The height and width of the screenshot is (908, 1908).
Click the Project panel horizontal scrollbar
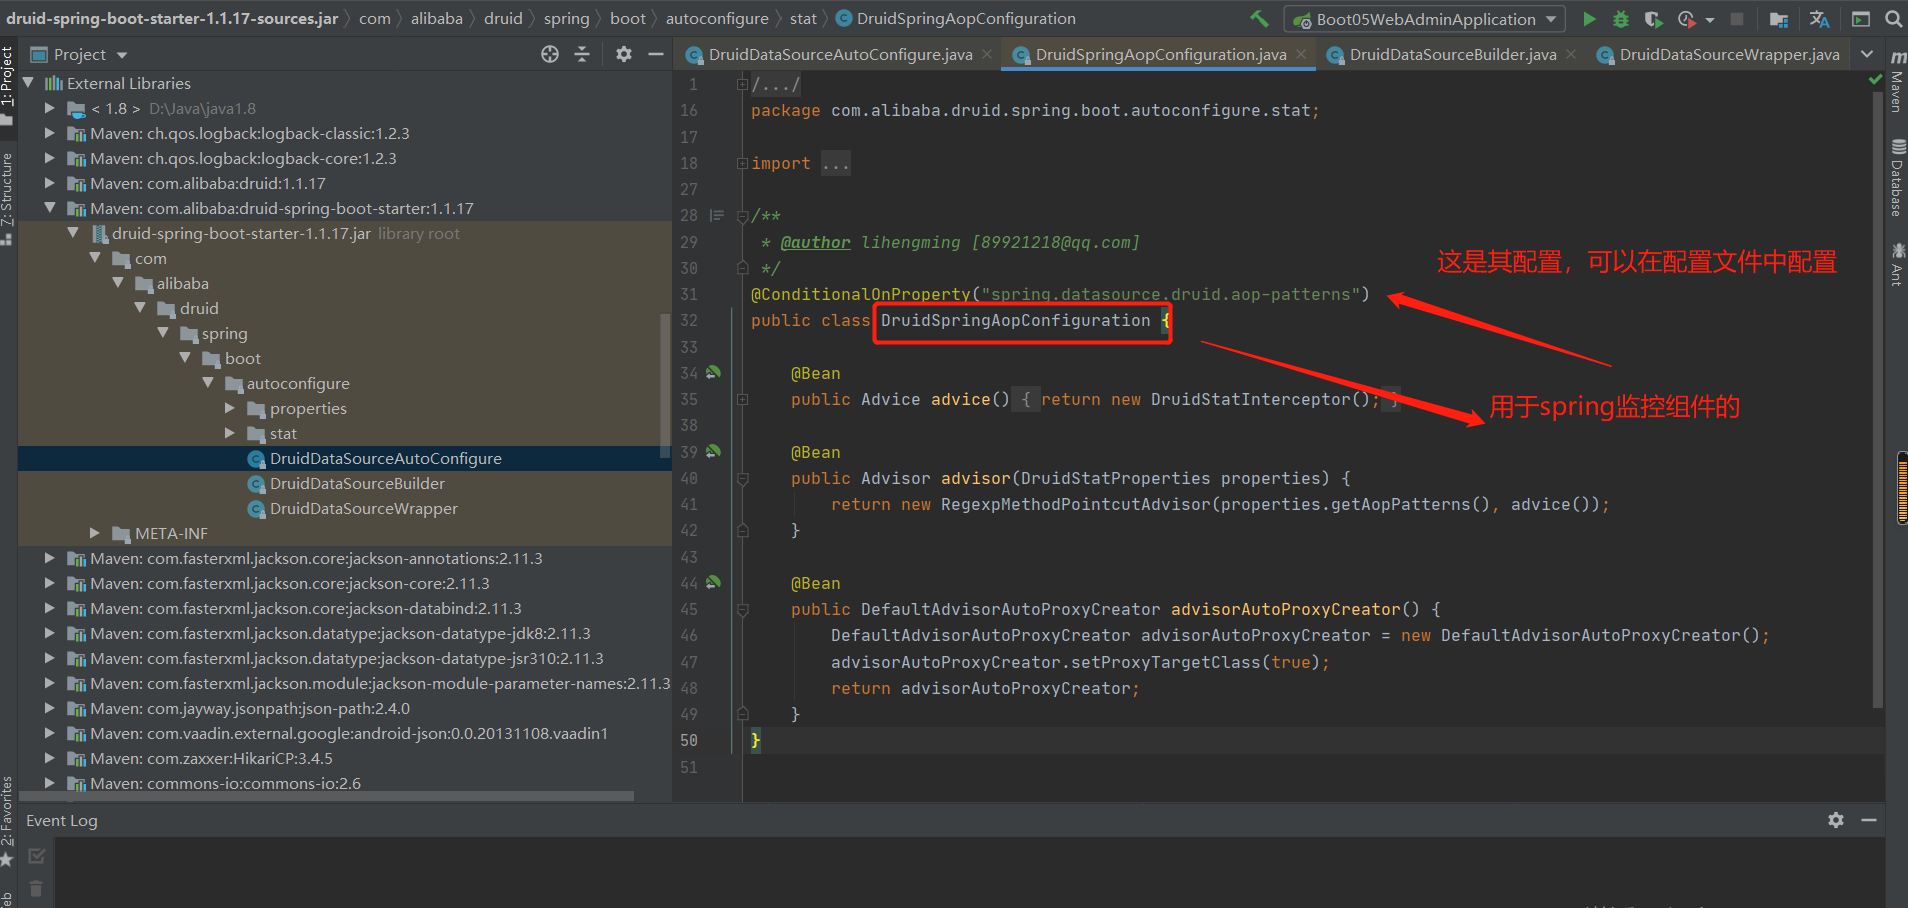point(326,796)
